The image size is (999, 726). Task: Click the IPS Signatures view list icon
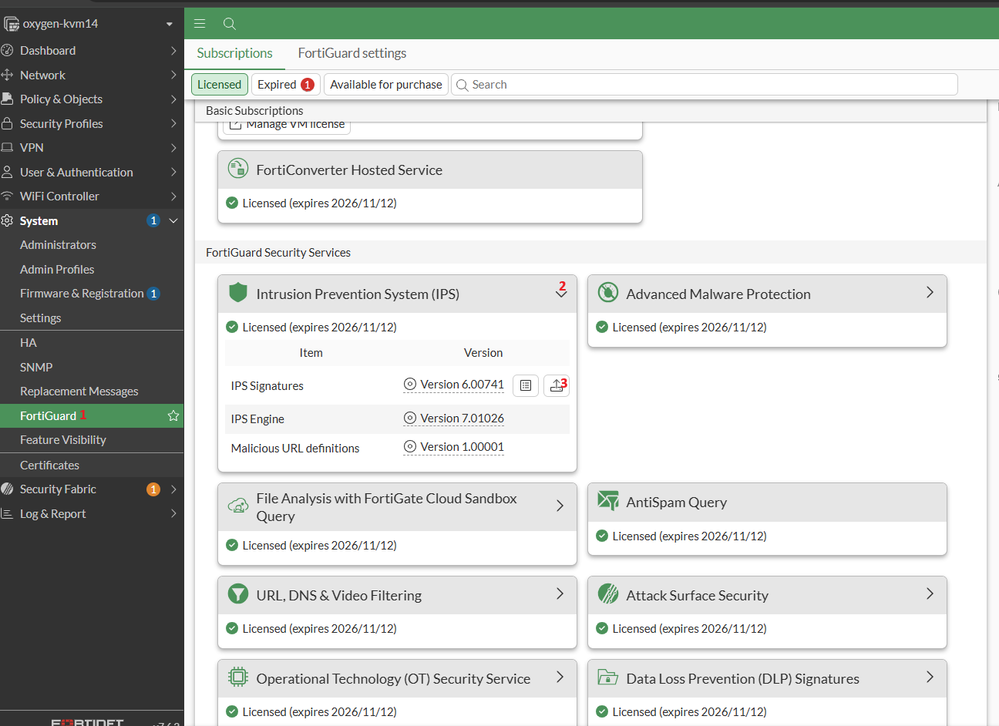(x=526, y=386)
